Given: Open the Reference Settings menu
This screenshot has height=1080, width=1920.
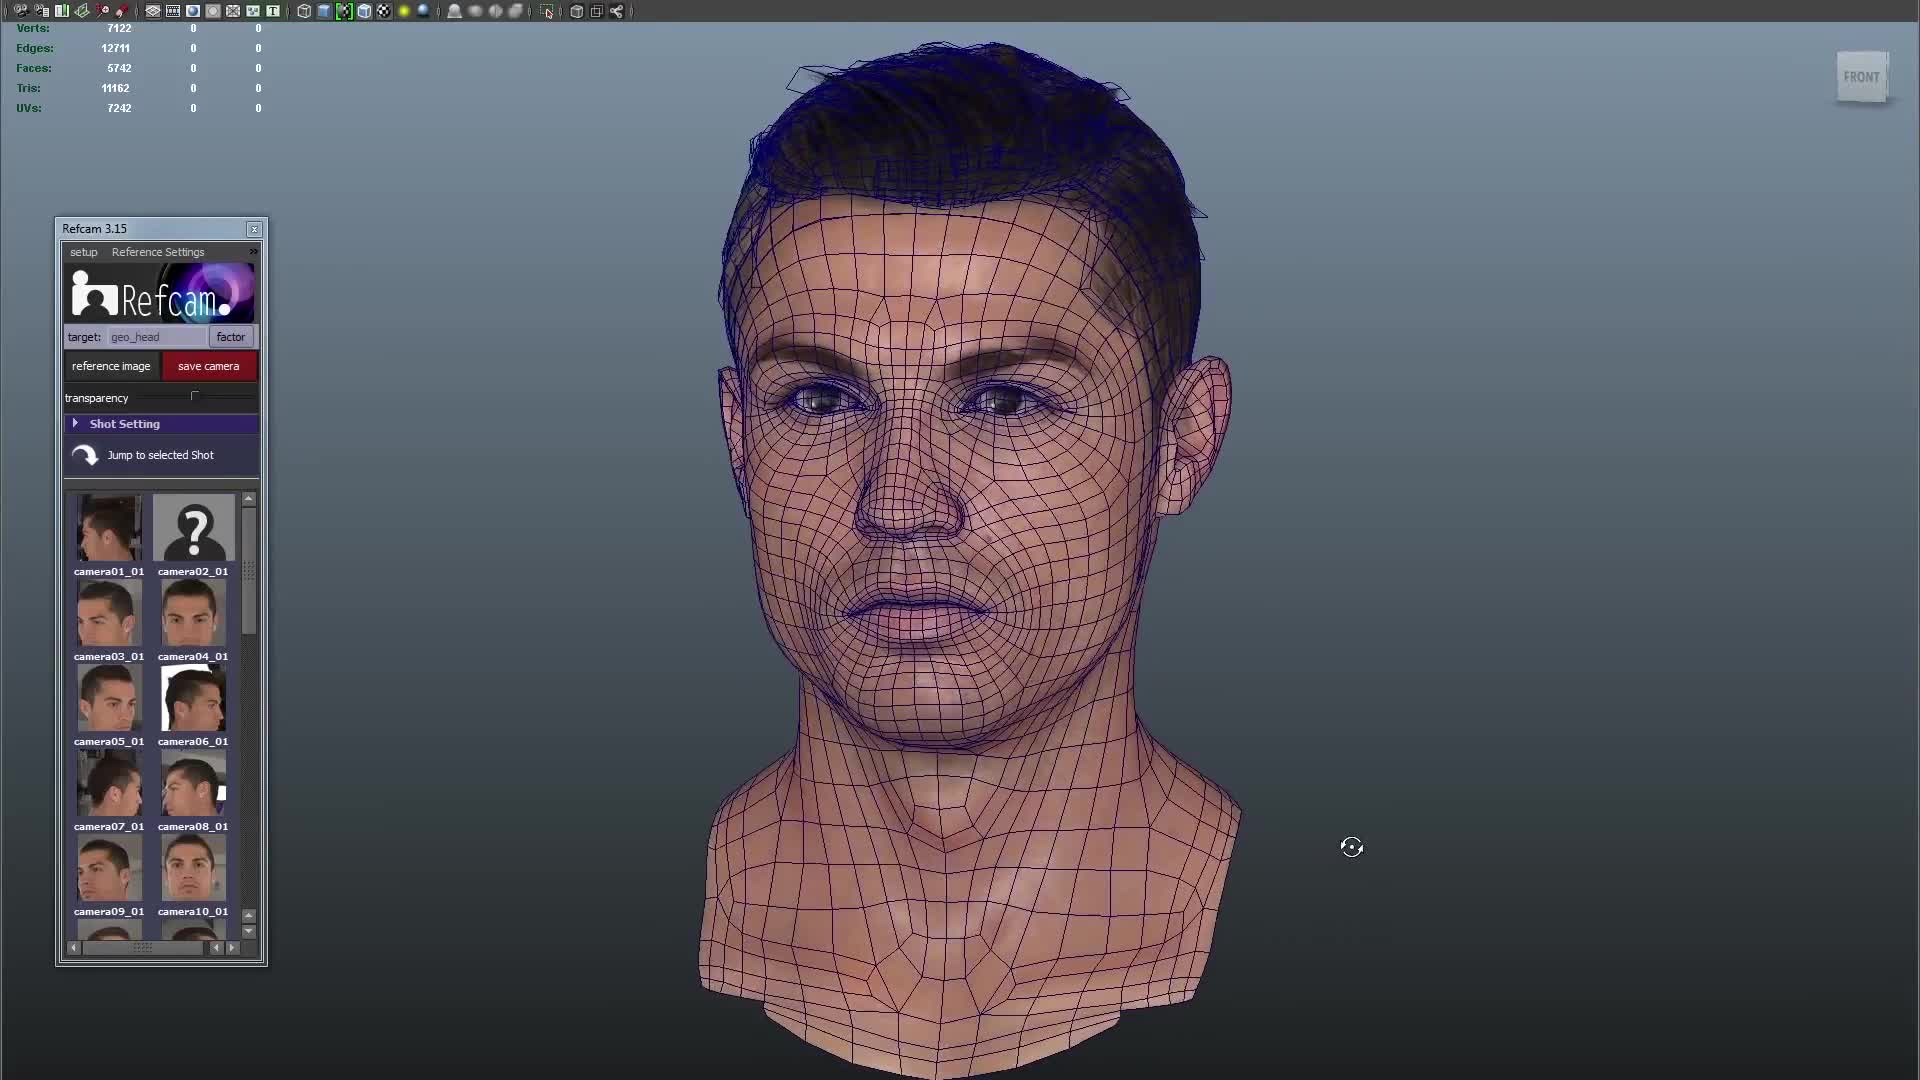Looking at the screenshot, I should click(158, 252).
